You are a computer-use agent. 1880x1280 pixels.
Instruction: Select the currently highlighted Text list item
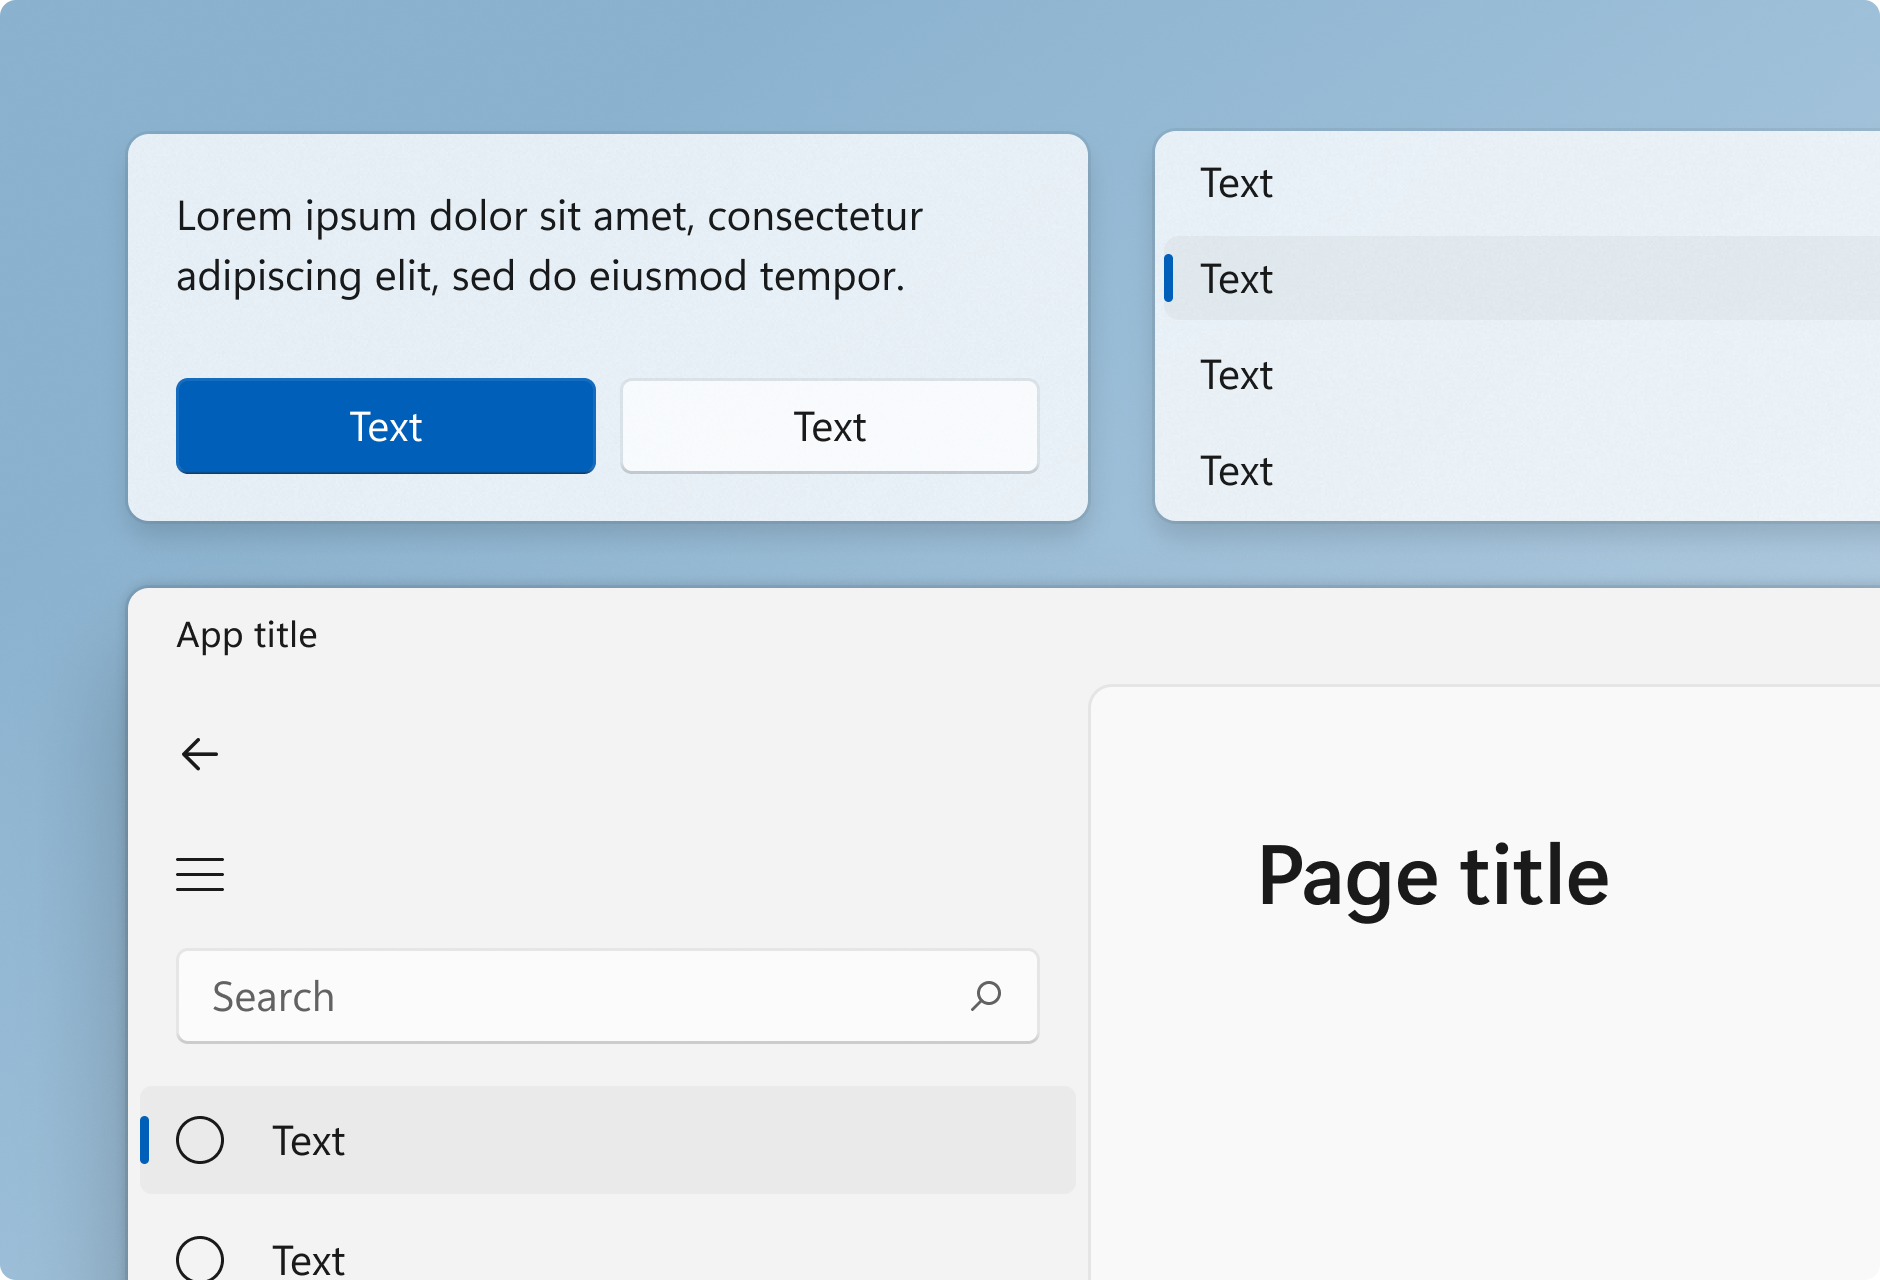click(1237, 280)
